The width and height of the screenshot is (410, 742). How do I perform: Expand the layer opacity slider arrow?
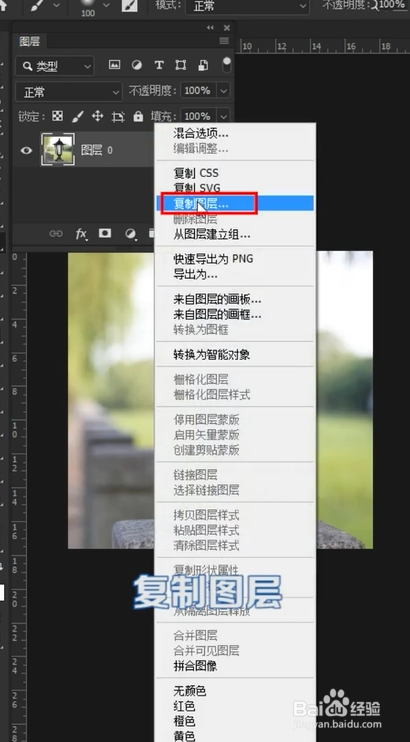pyautogui.click(x=223, y=90)
